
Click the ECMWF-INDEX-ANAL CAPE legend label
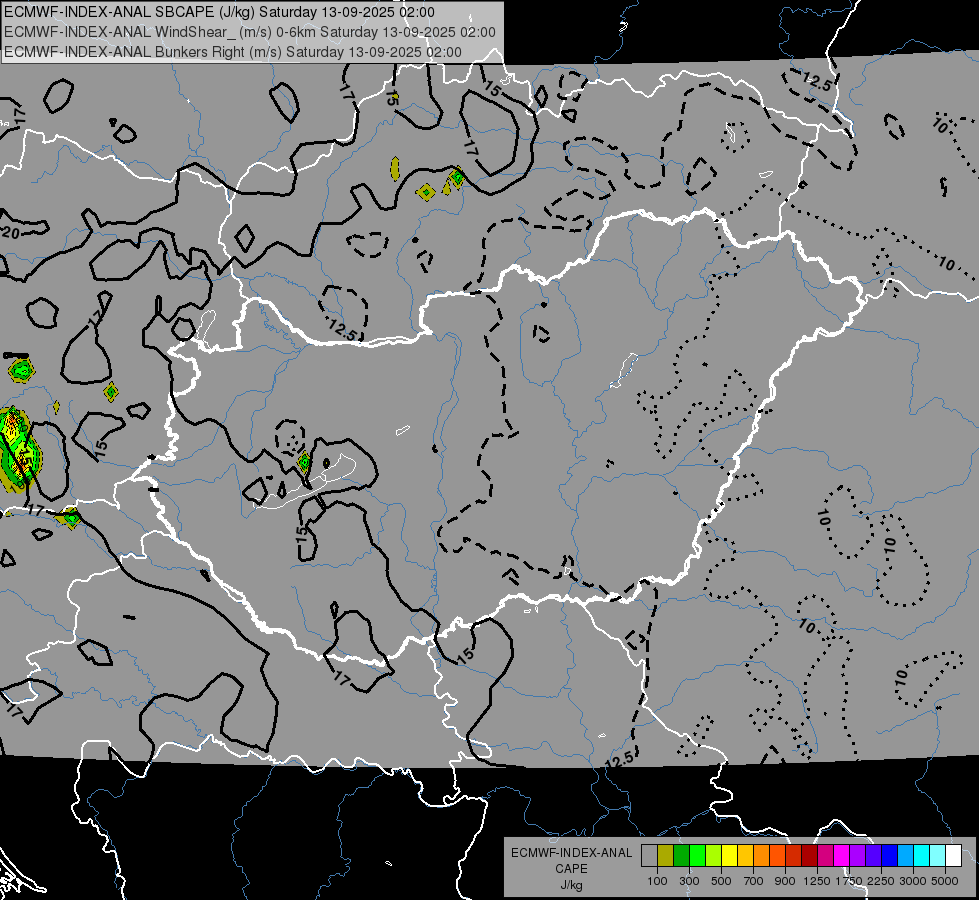tap(571, 860)
